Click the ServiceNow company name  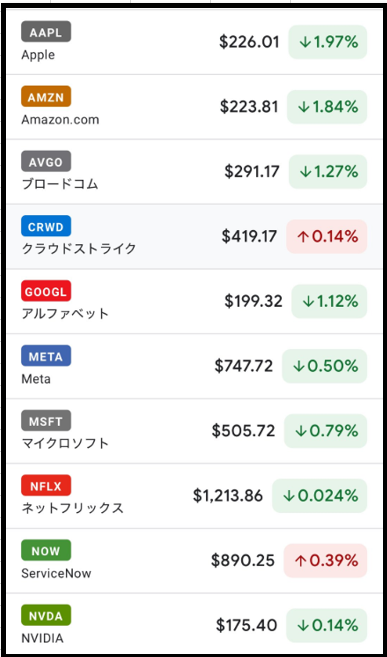(x=56, y=574)
